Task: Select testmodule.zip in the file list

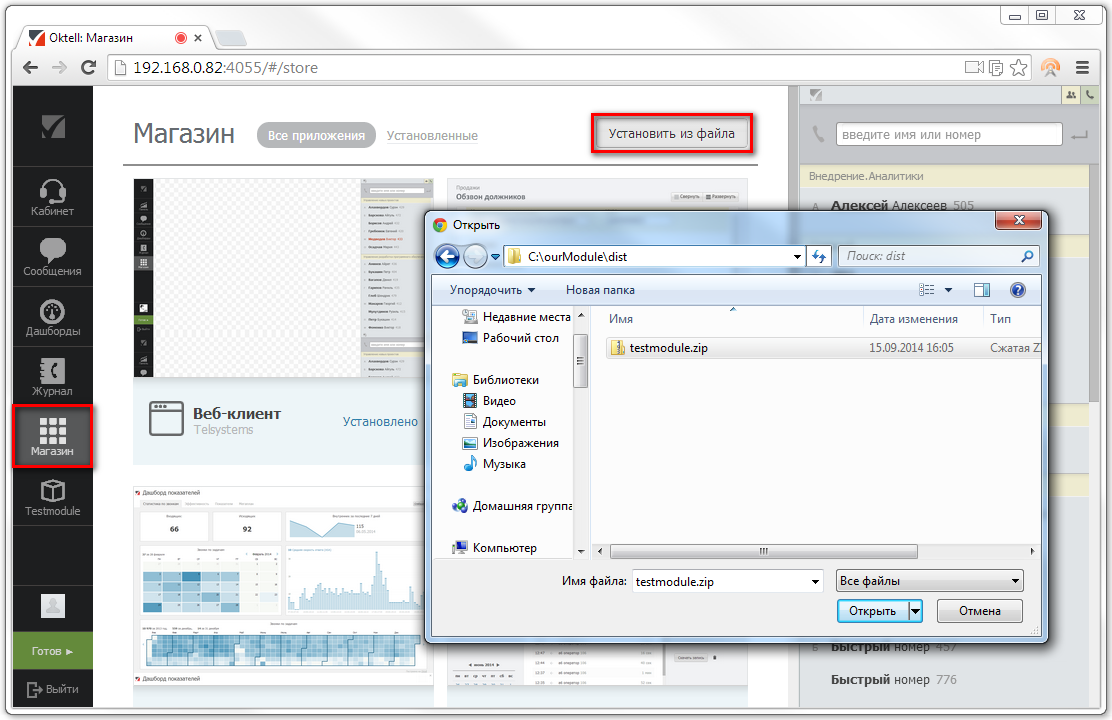Action: 668,348
